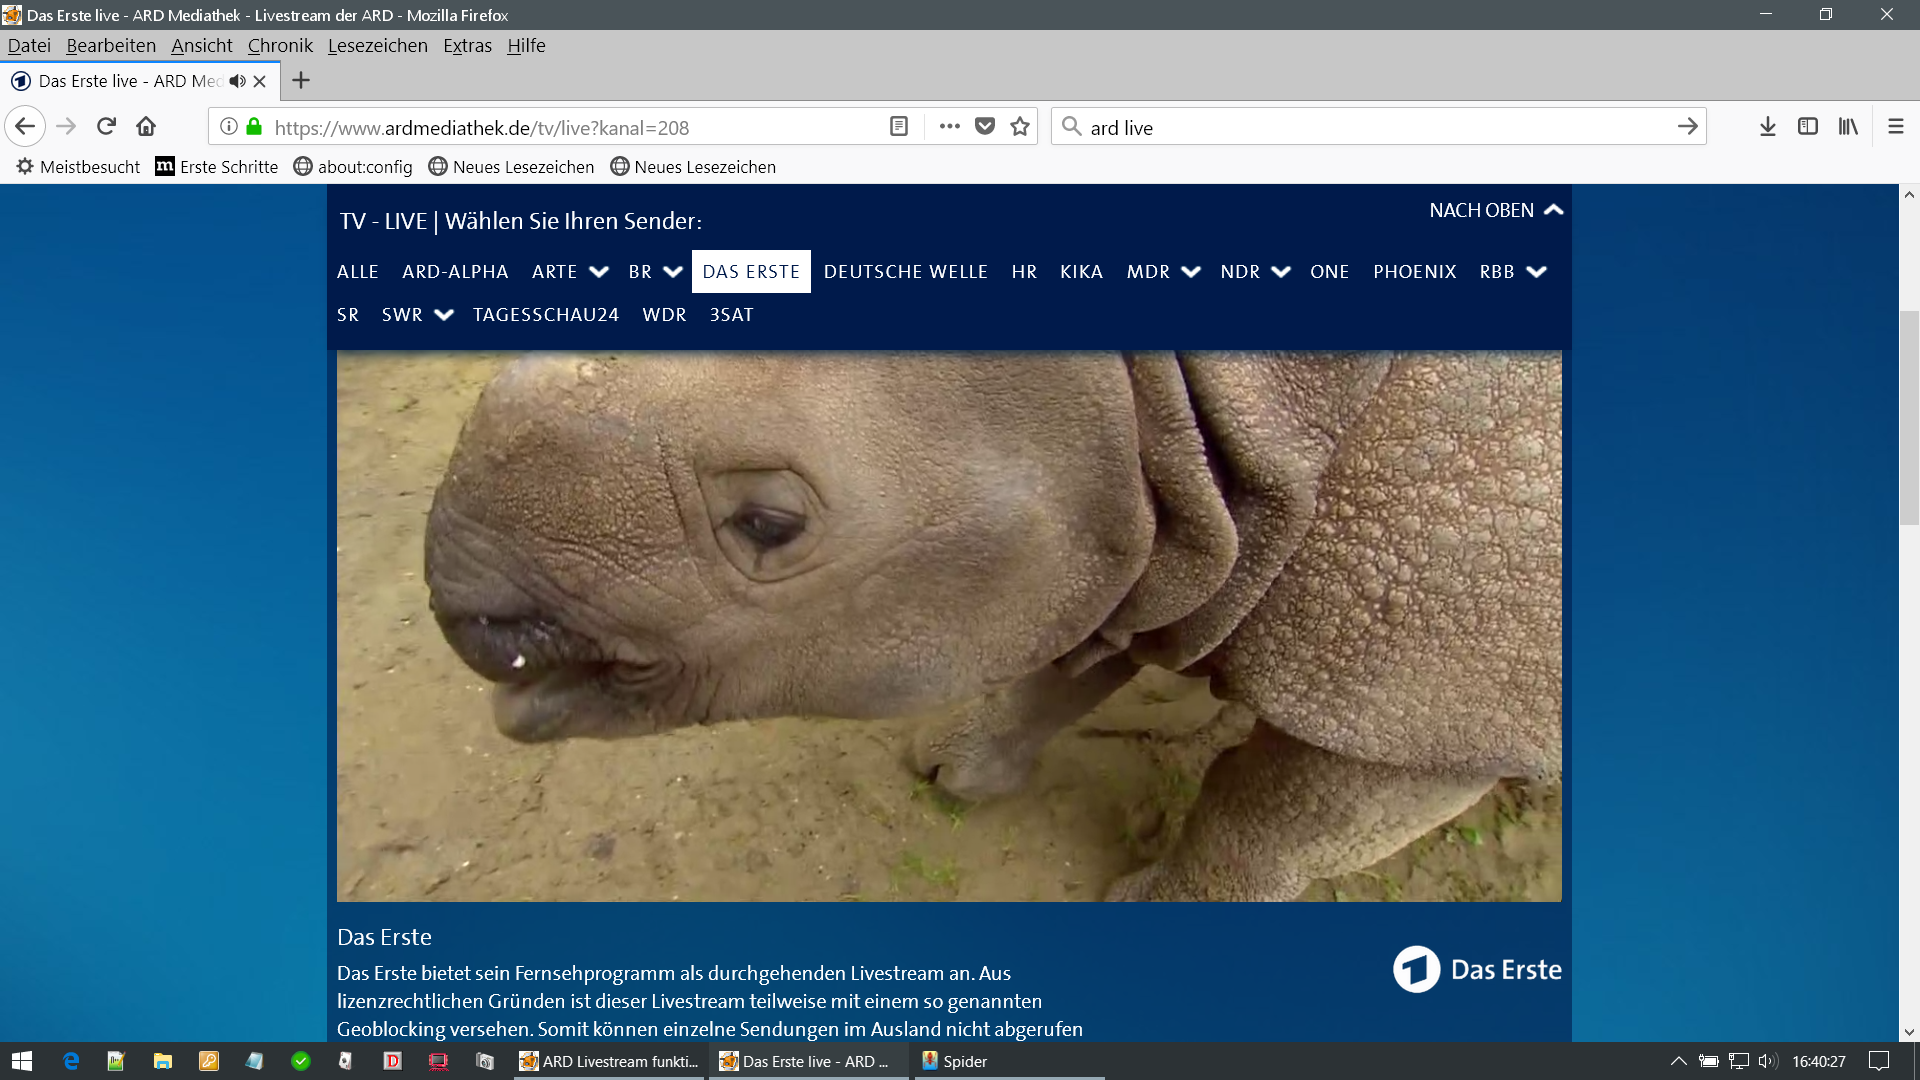Go to the Firefox home page
This screenshot has height=1080, width=1920.
(146, 126)
